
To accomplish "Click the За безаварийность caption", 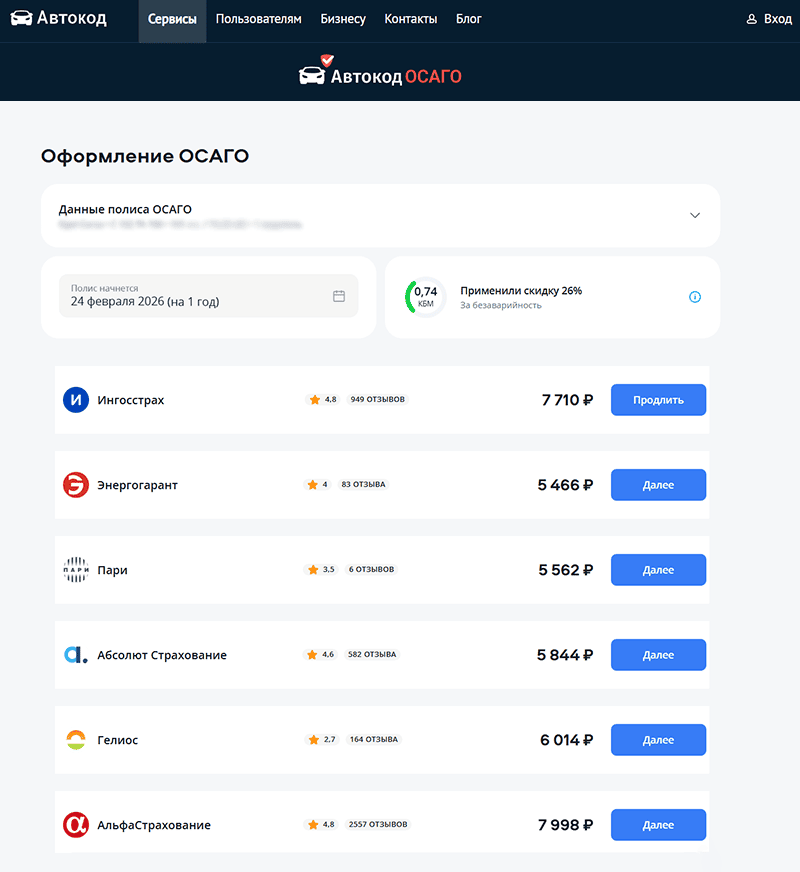I will tap(500, 305).
